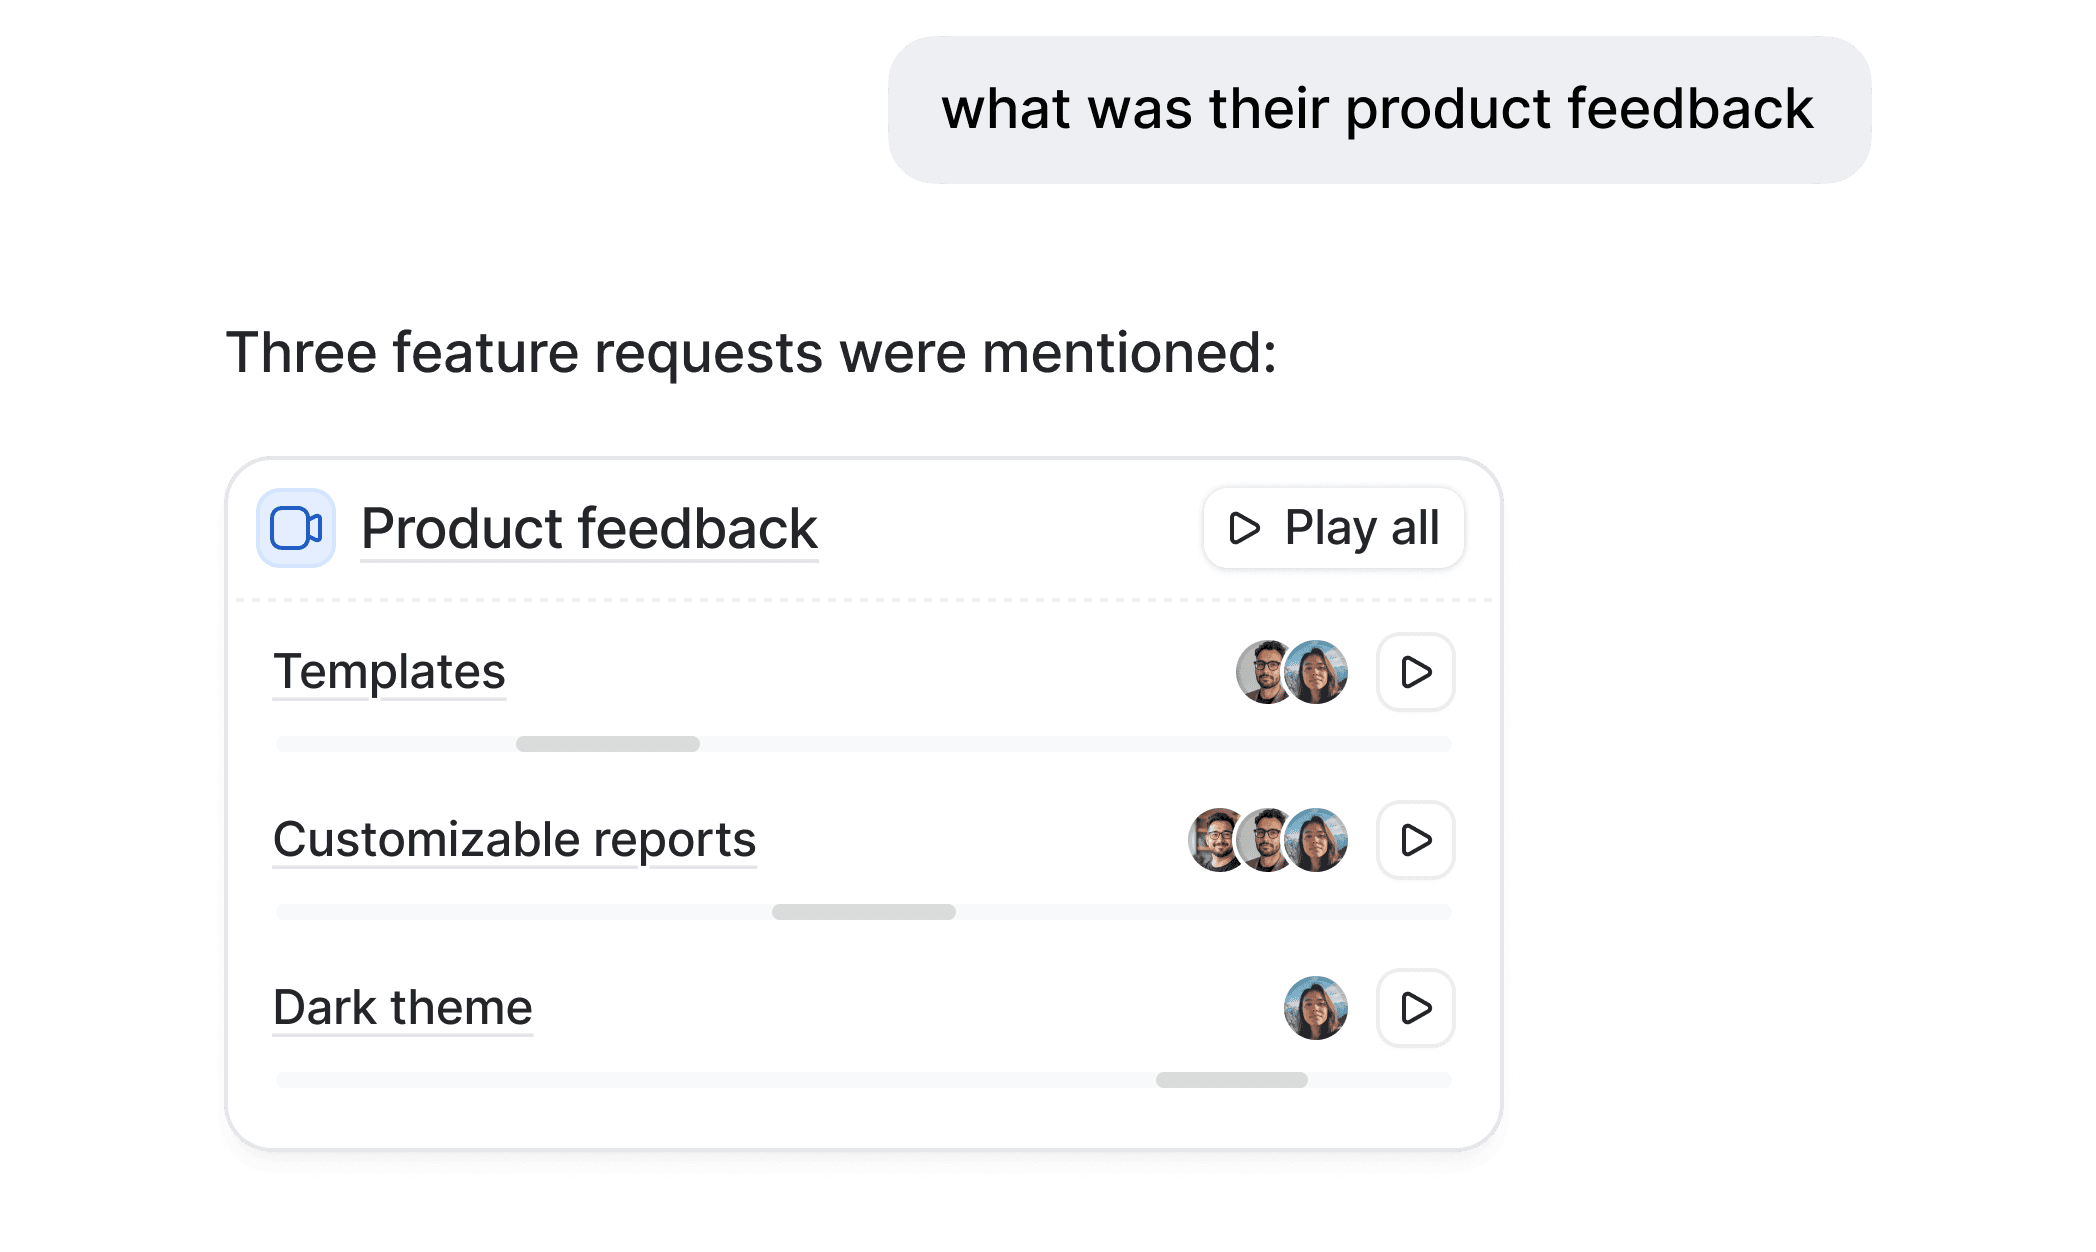2096x1252 pixels.
Task: Click the 'what was their product feedback' message bubble
Action: point(1378,110)
